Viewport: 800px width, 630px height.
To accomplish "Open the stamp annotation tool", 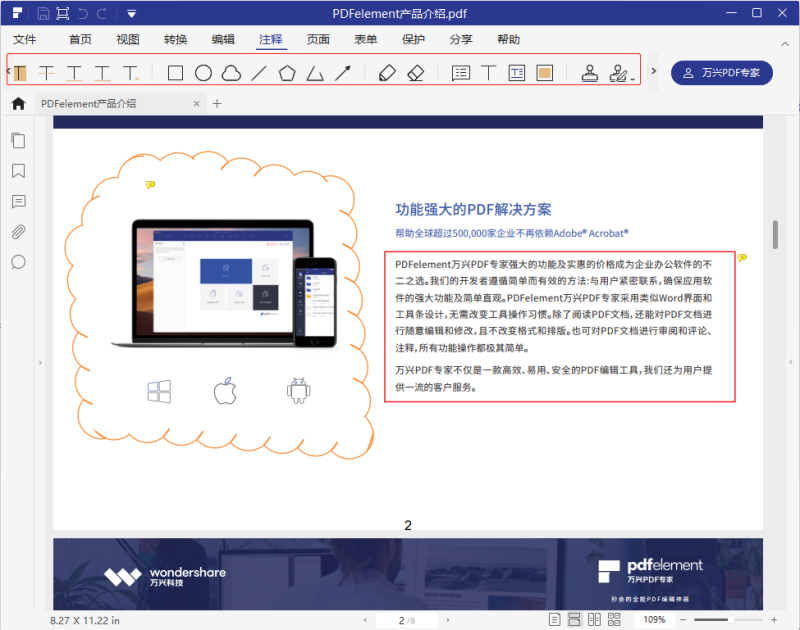I will [x=591, y=72].
